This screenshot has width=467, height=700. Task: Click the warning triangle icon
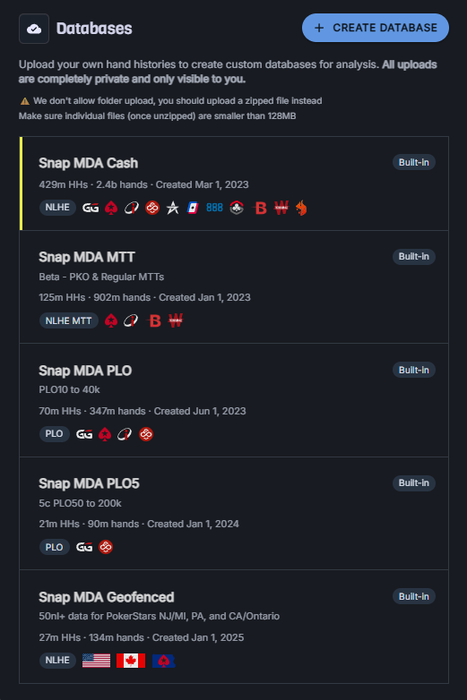(25, 101)
